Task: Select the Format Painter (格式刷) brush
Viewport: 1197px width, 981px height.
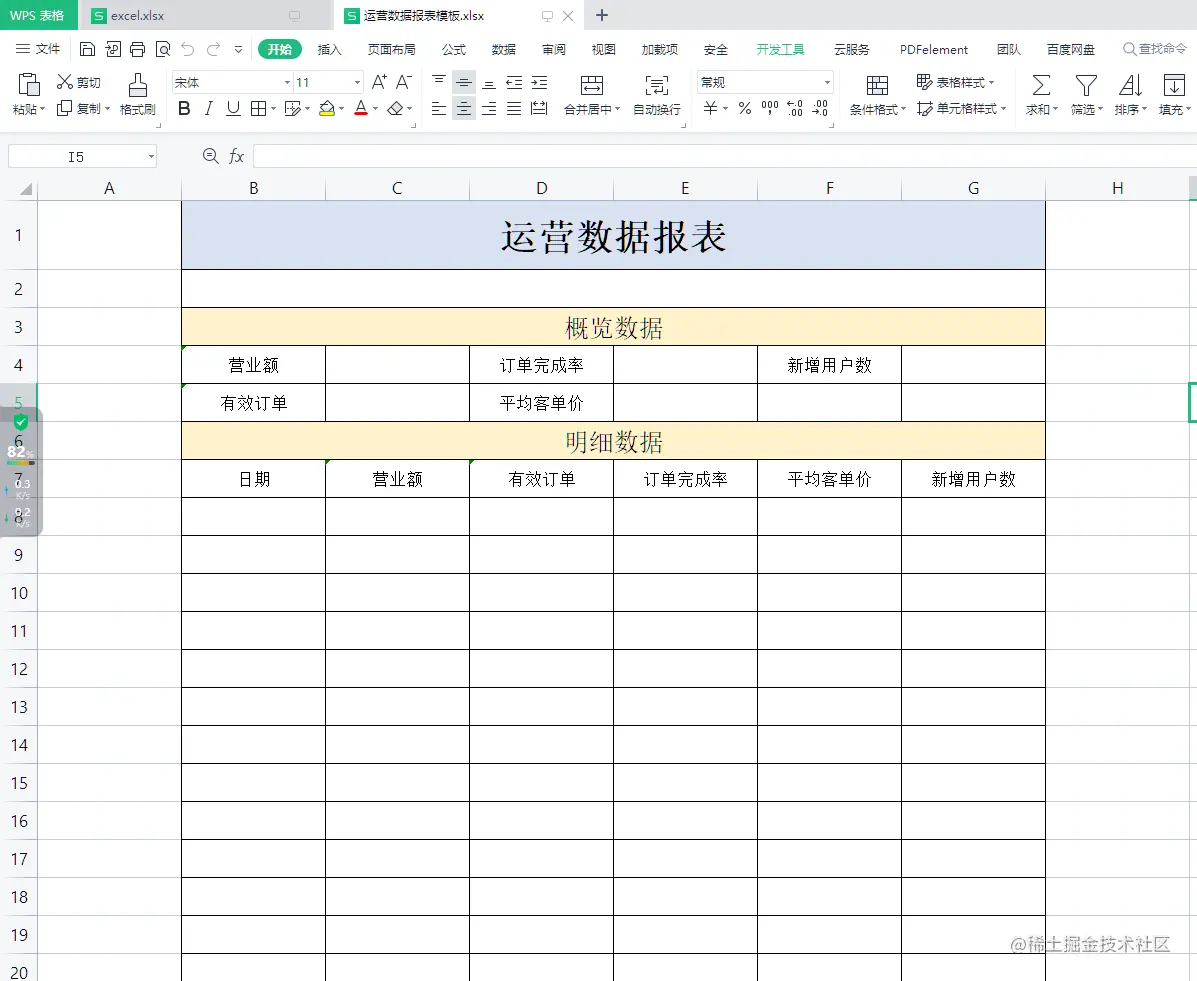Action: tap(137, 94)
